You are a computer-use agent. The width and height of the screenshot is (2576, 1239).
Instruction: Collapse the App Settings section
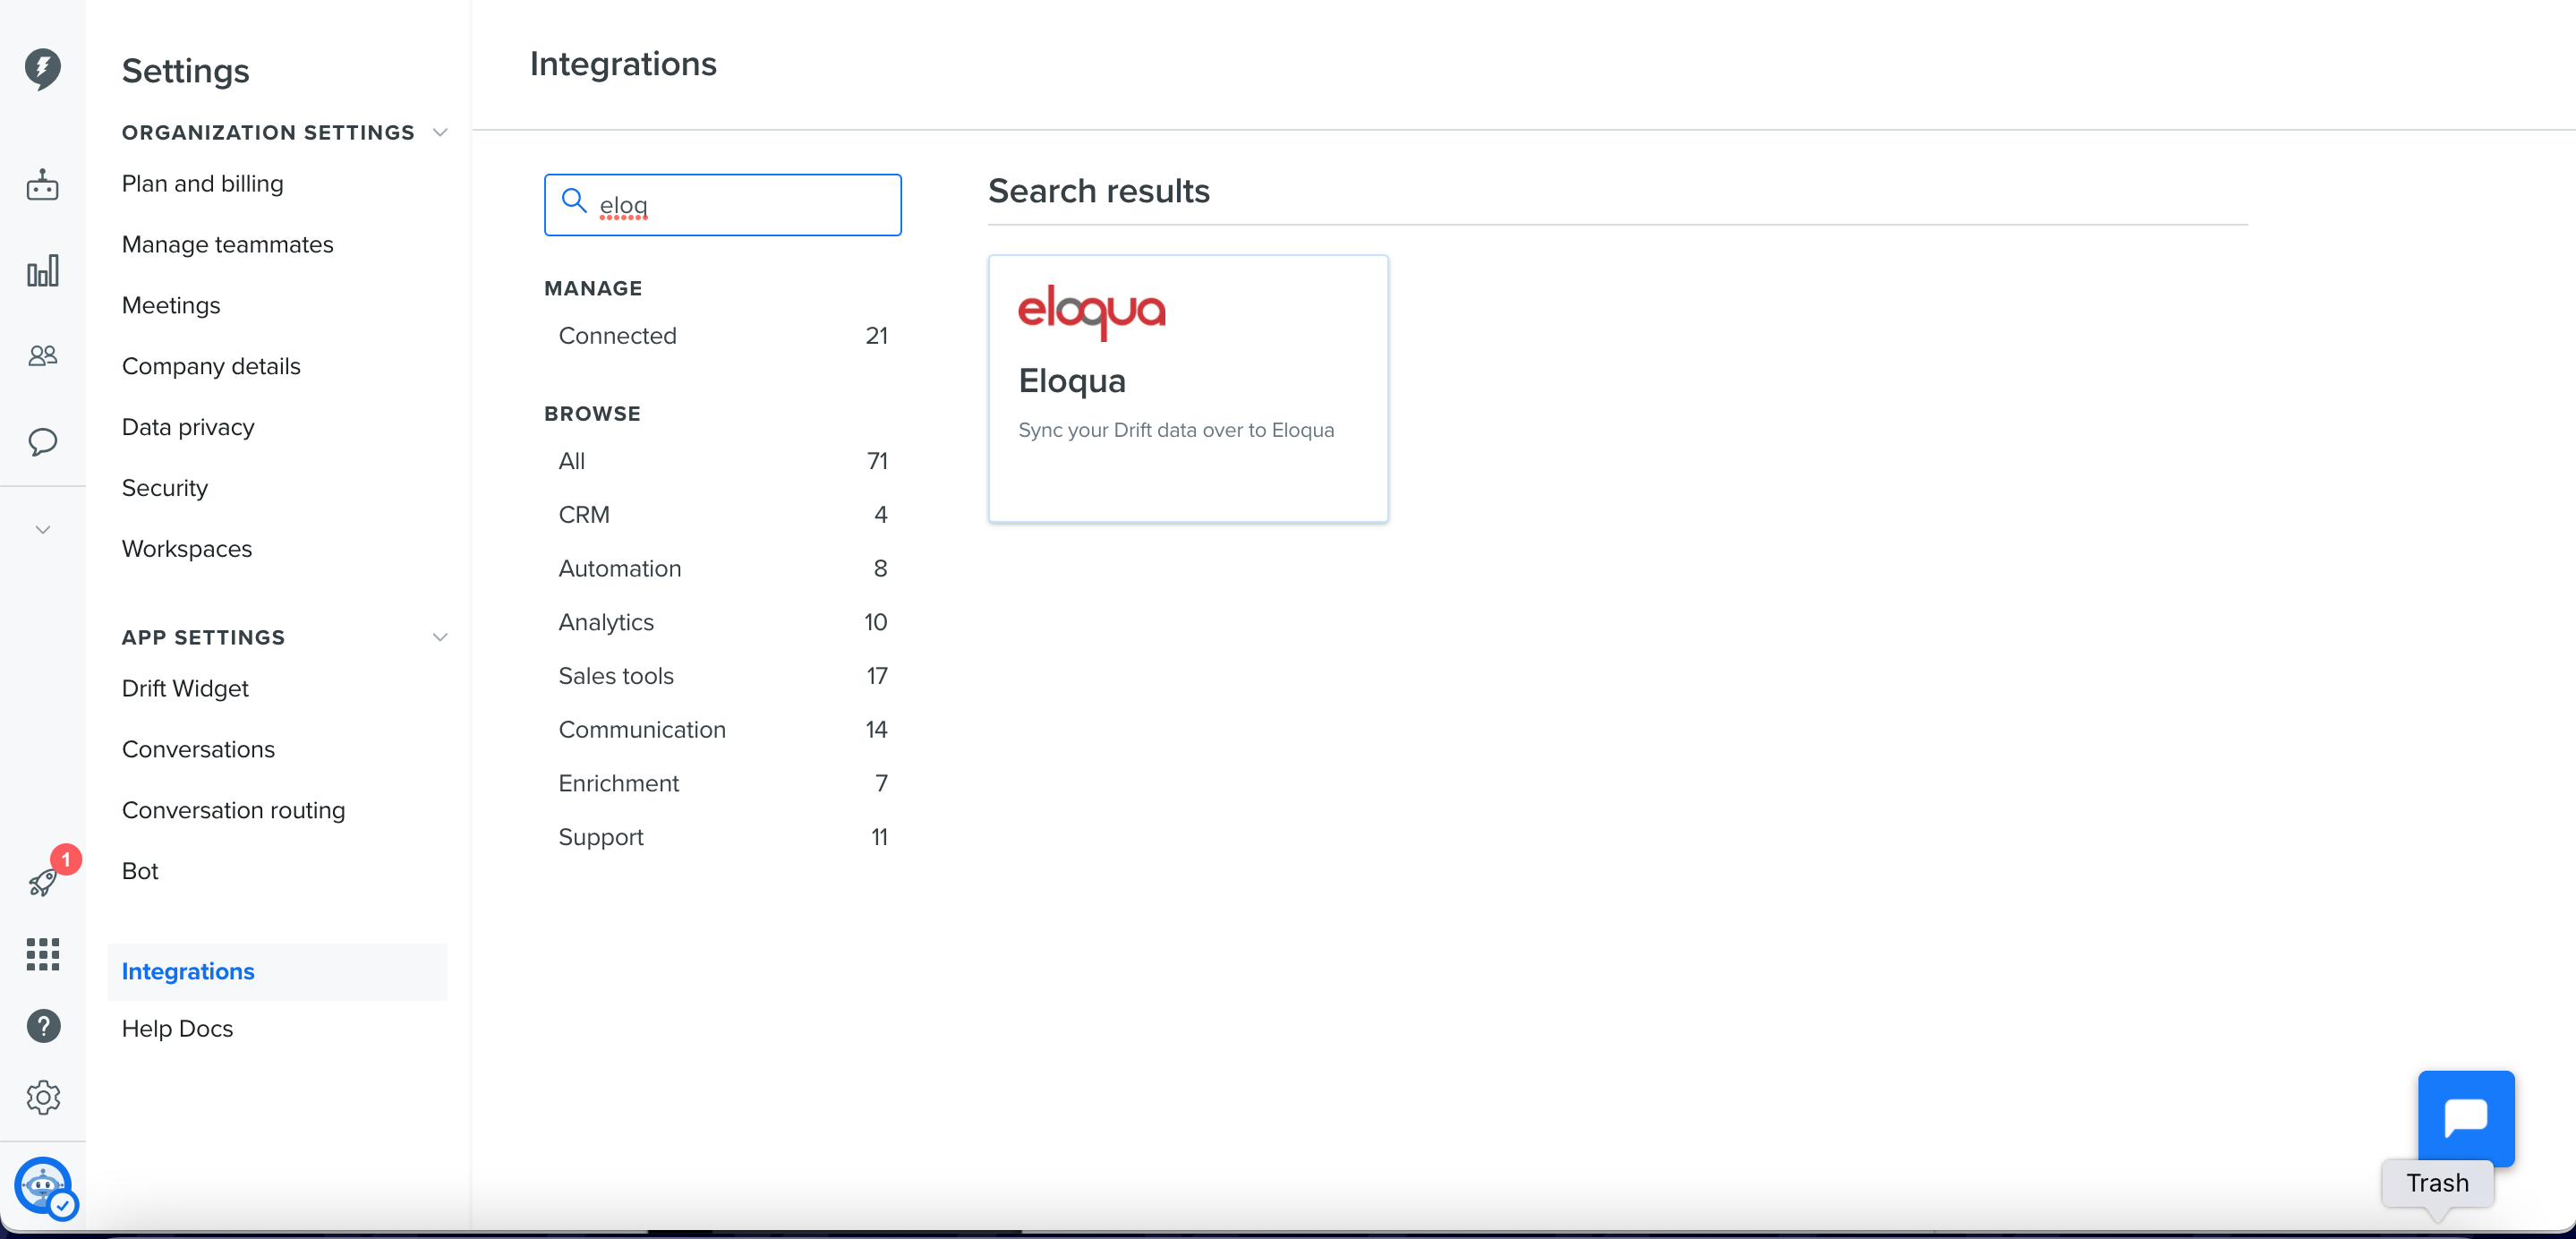coord(439,637)
